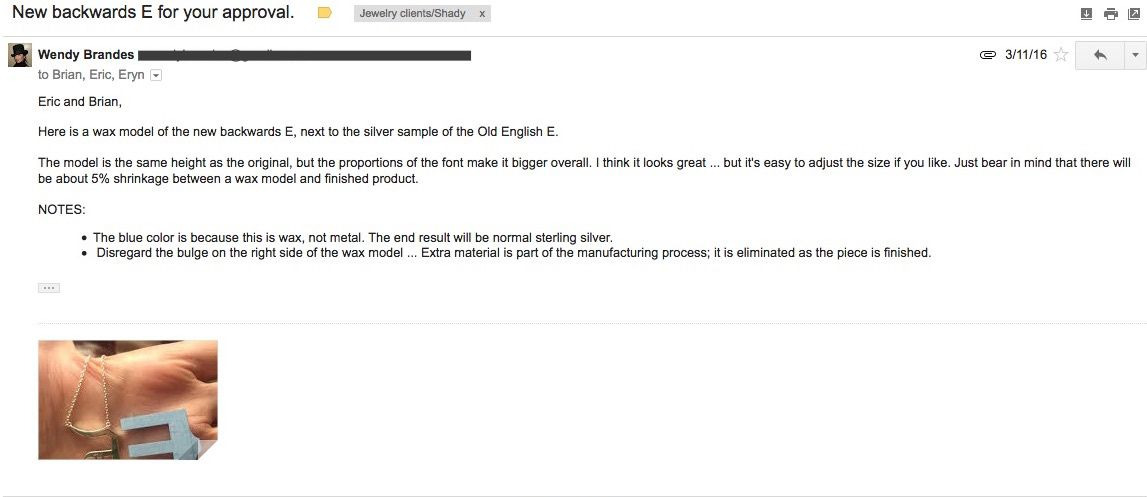Click Wendy Brandes profile picture
This screenshot has width=1147, height=497.
[20, 55]
